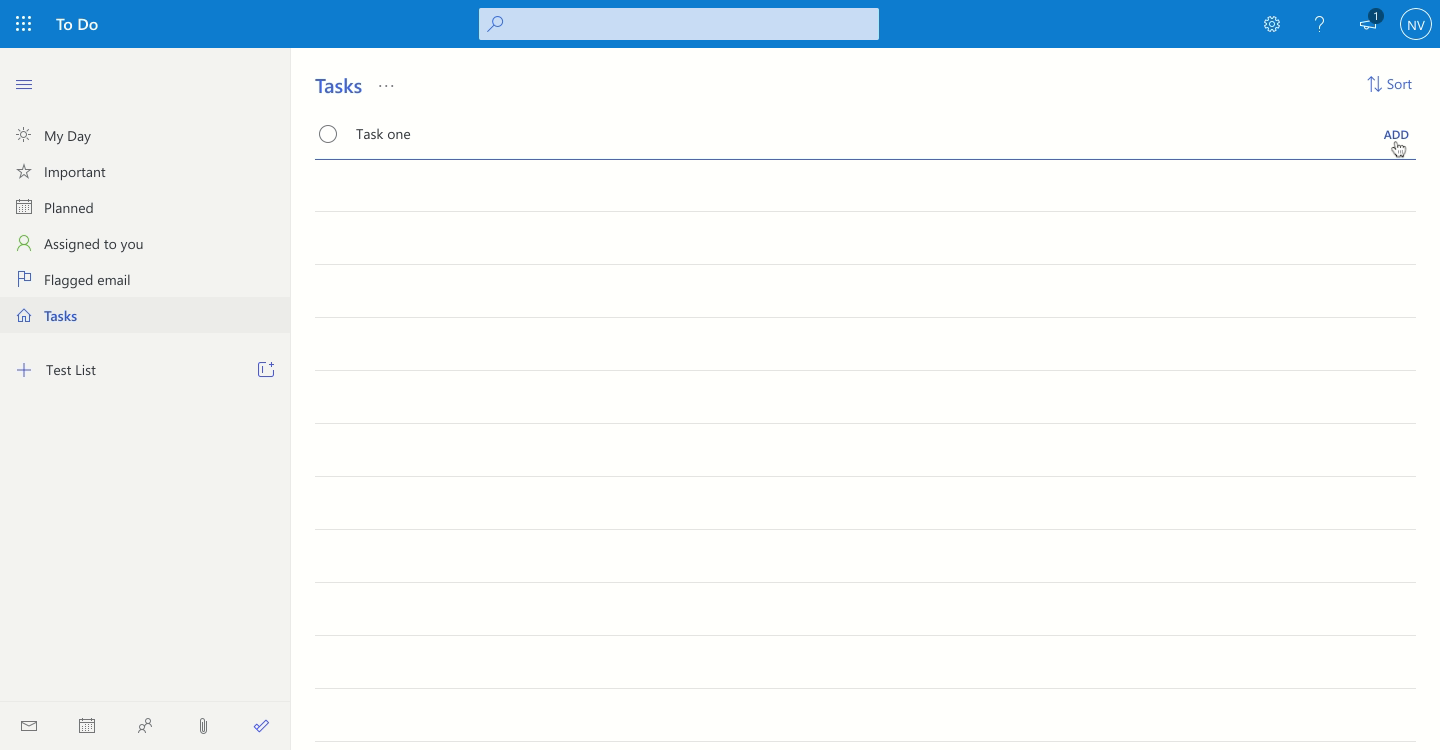Open the Important list
This screenshot has height=750, width=1440.
(x=145, y=172)
